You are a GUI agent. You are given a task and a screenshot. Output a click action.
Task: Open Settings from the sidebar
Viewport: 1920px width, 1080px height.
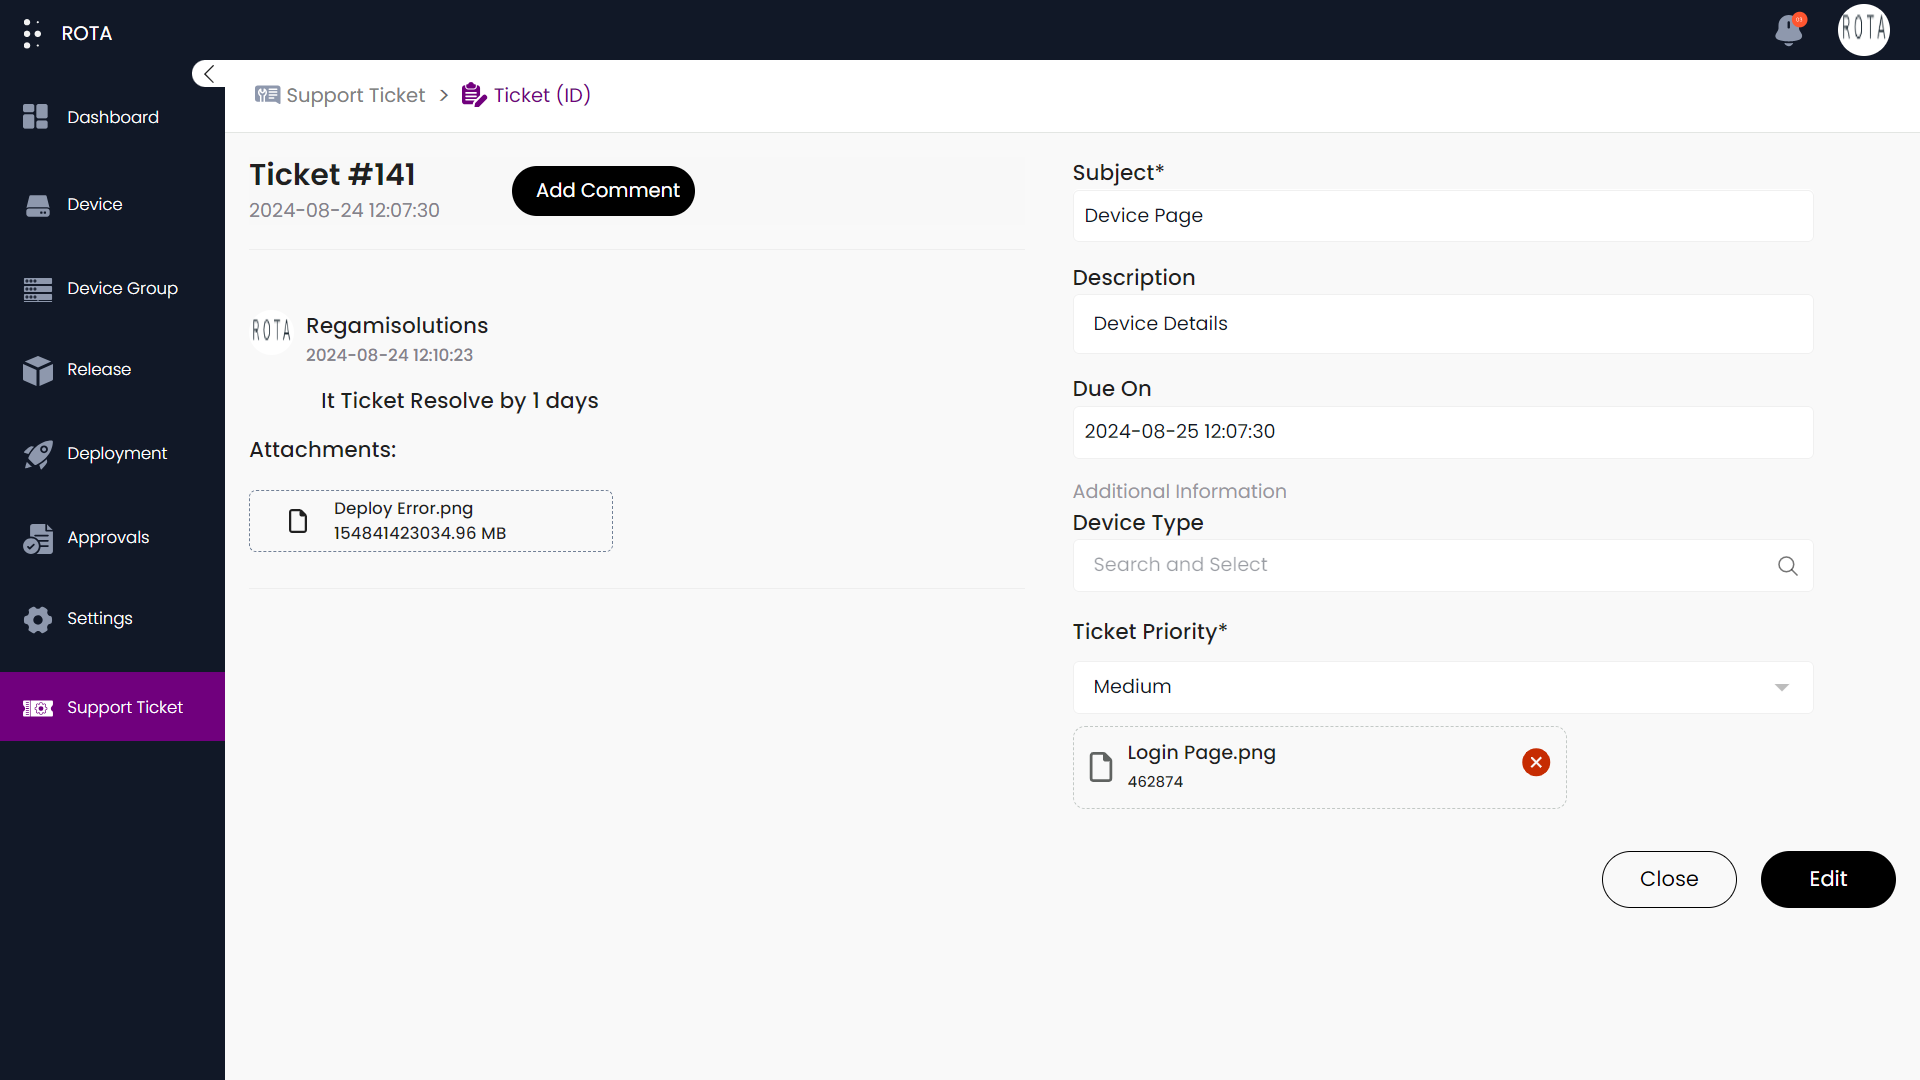point(112,619)
